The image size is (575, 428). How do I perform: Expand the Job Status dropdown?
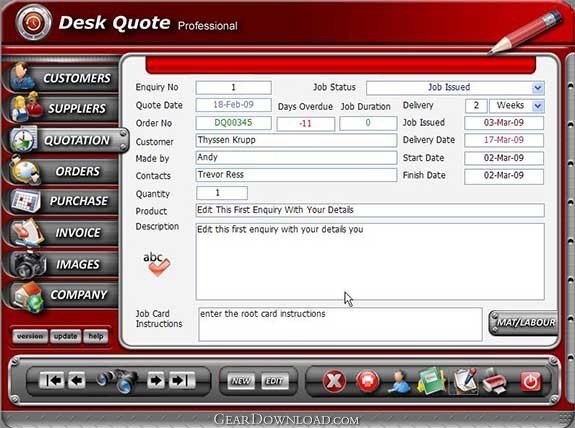[x=538, y=88]
